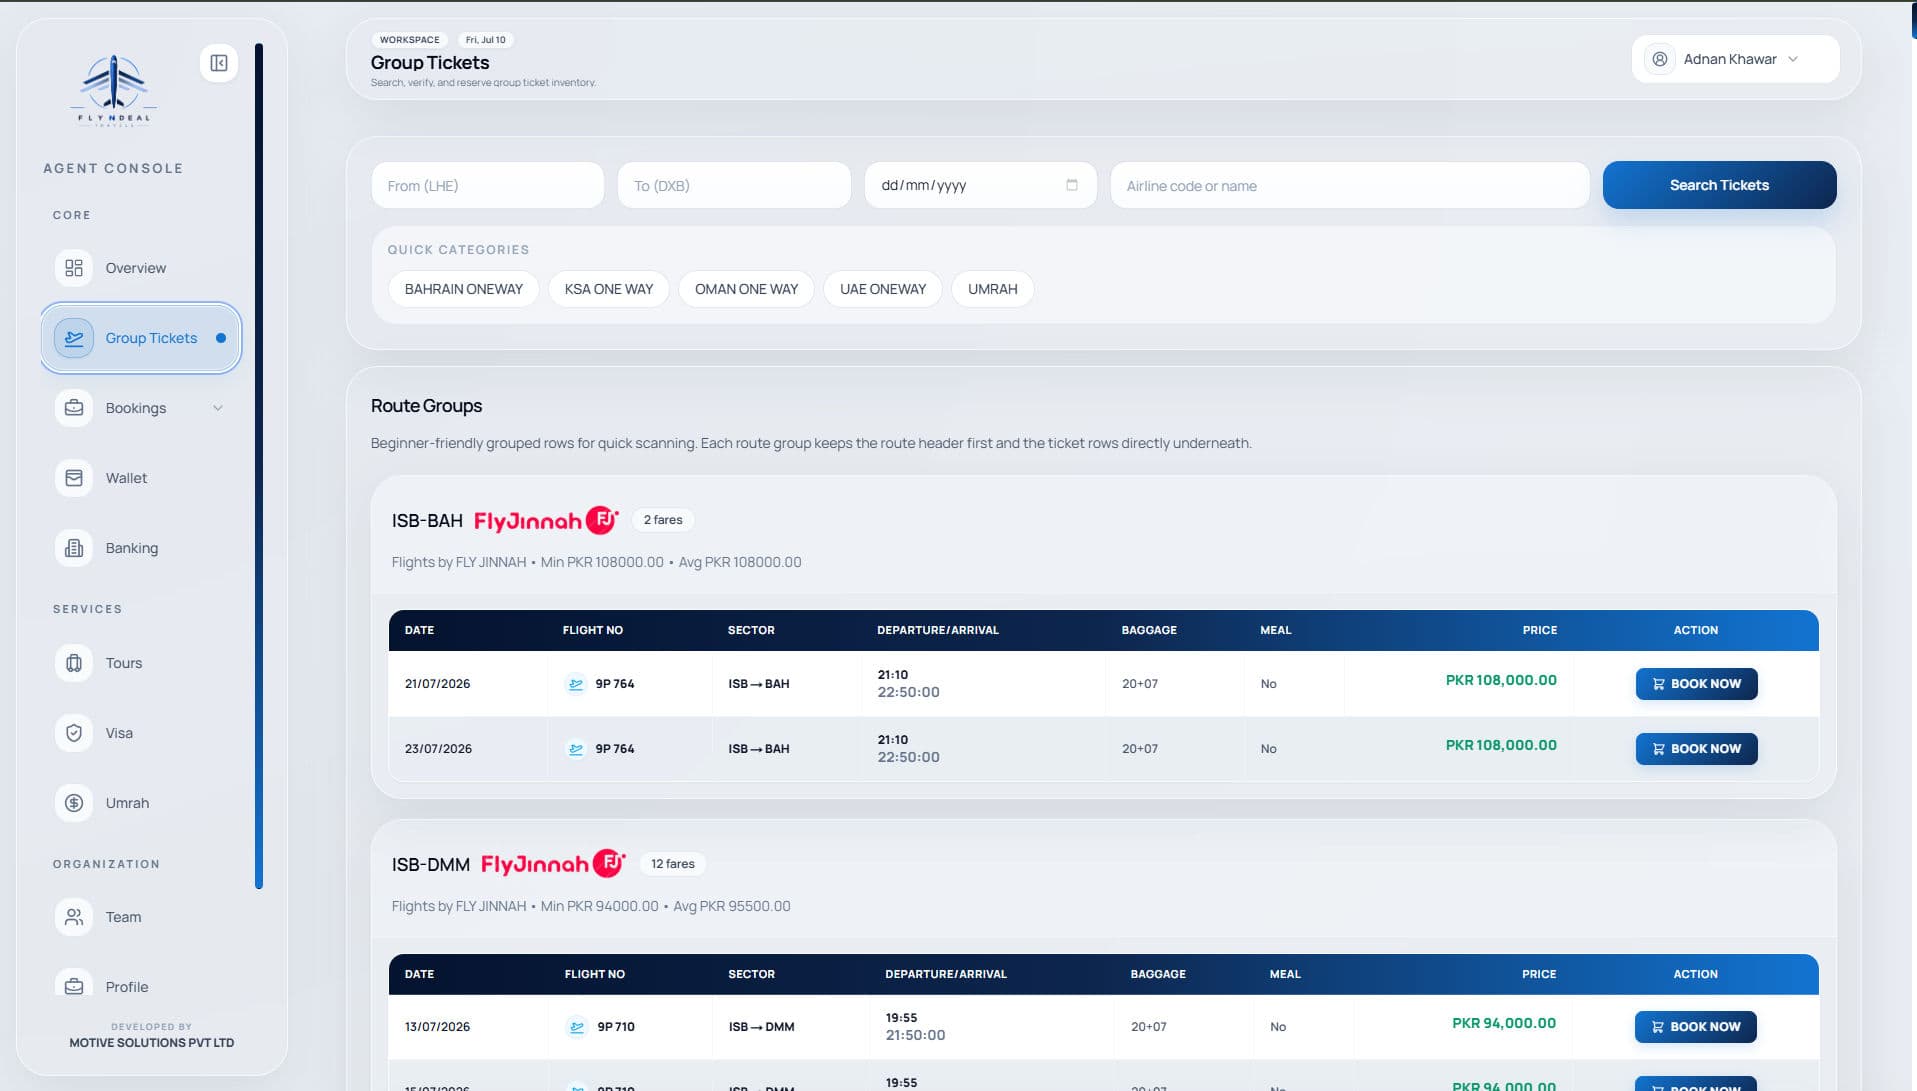Focus the To (DXB) input field
The height and width of the screenshot is (1091, 1917).
(734, 185)
